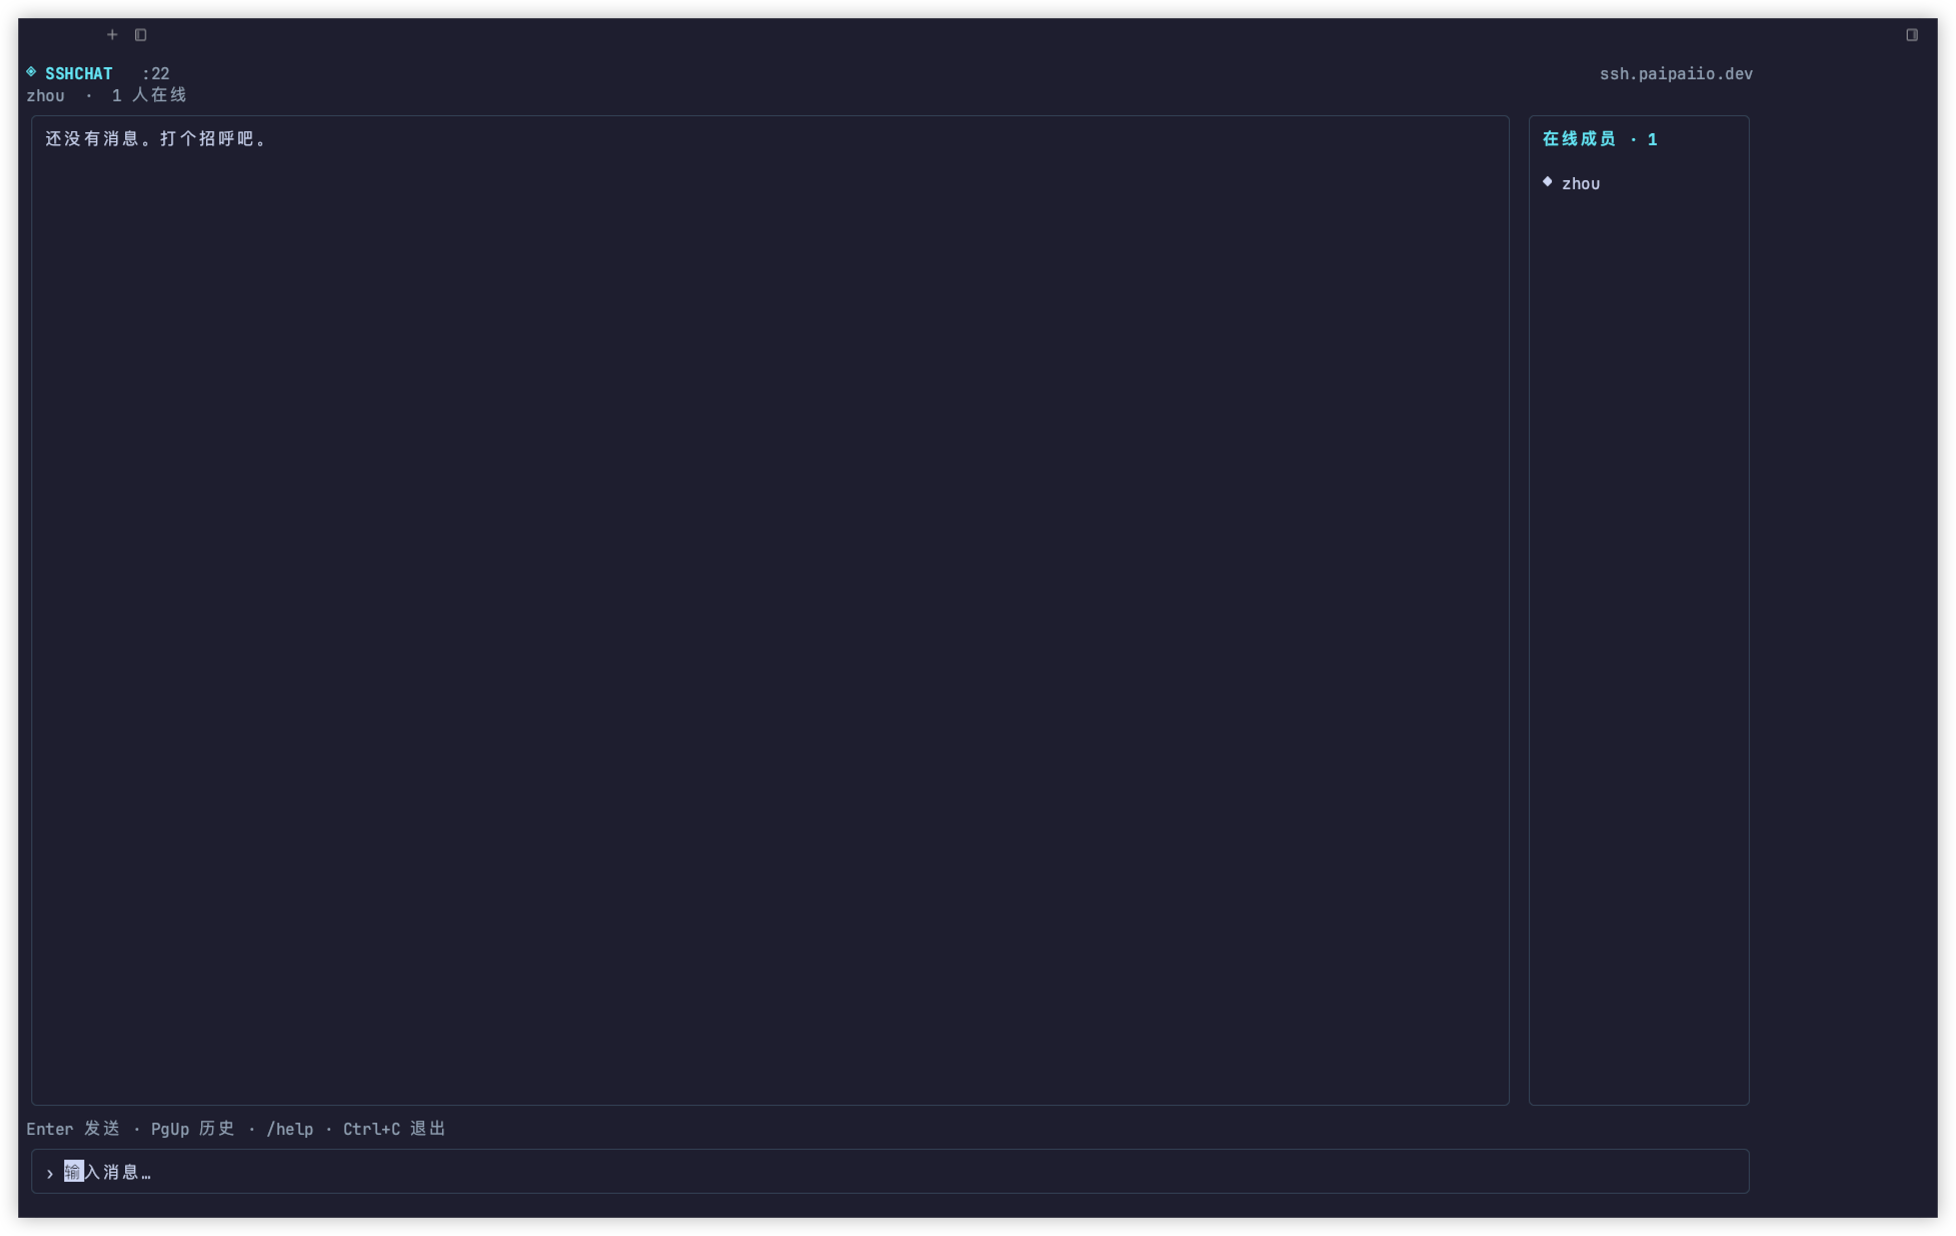This screenshot has height=1236, width=1956.
Task: Open a new tab with the plus icon
Action: (x=112, y=35)
